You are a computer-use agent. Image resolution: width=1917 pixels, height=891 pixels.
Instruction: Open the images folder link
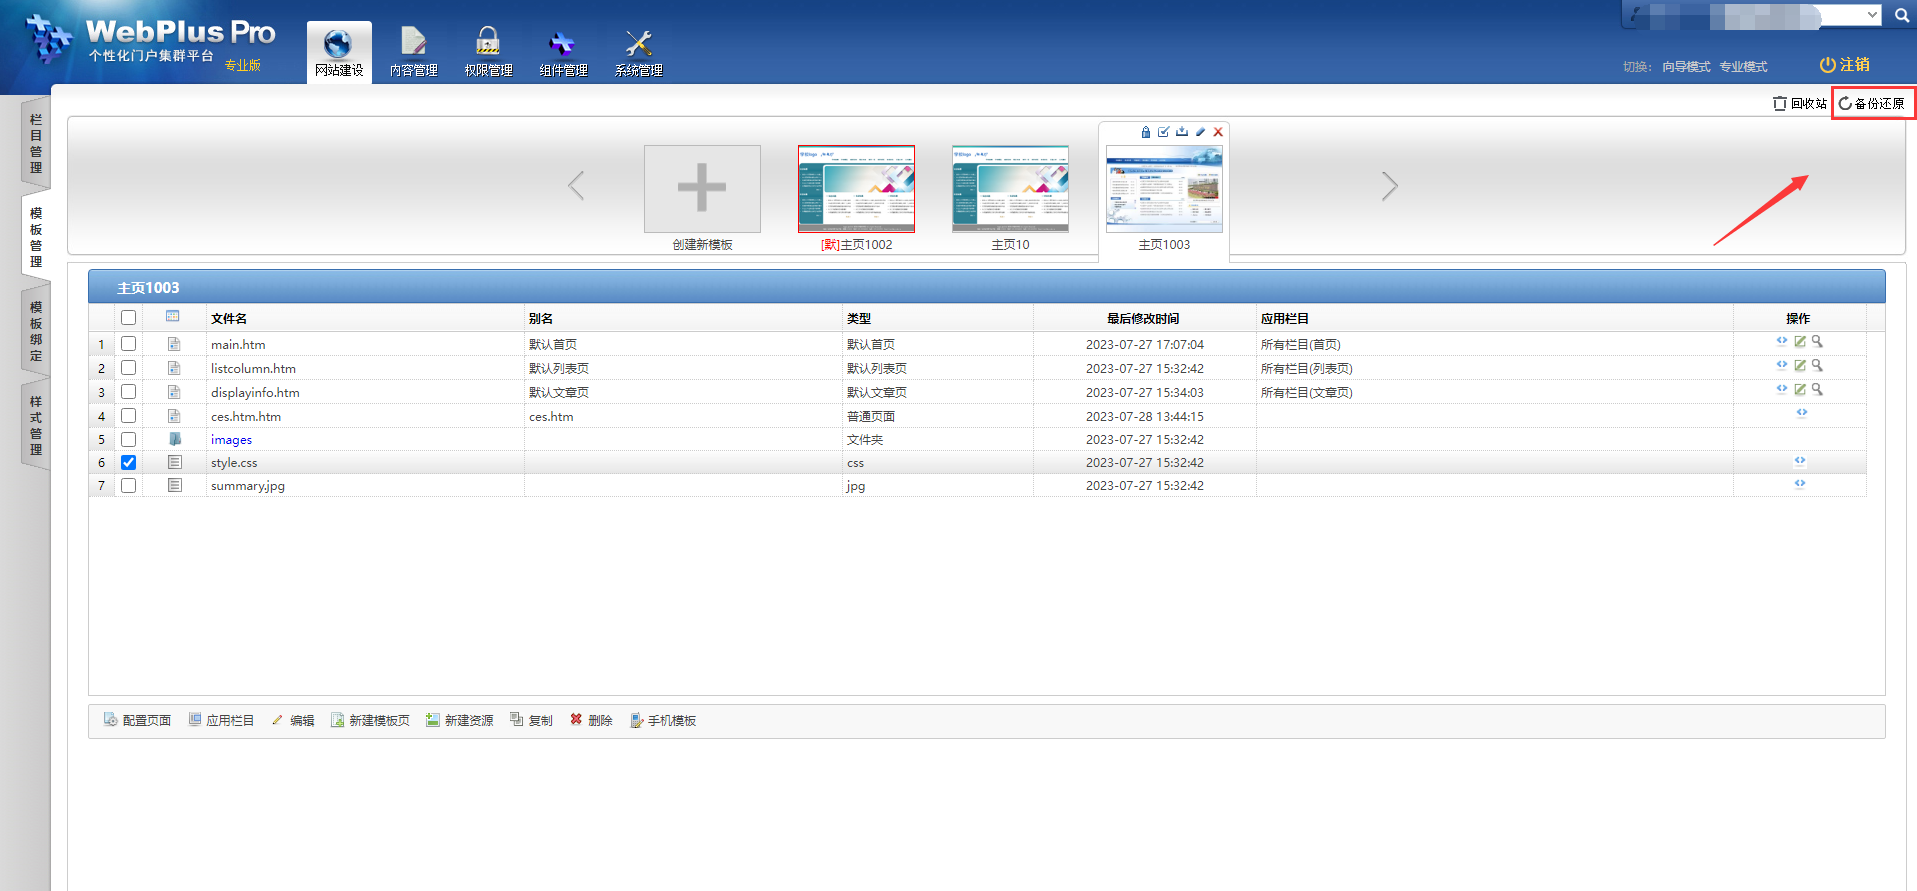coord(231,440)
